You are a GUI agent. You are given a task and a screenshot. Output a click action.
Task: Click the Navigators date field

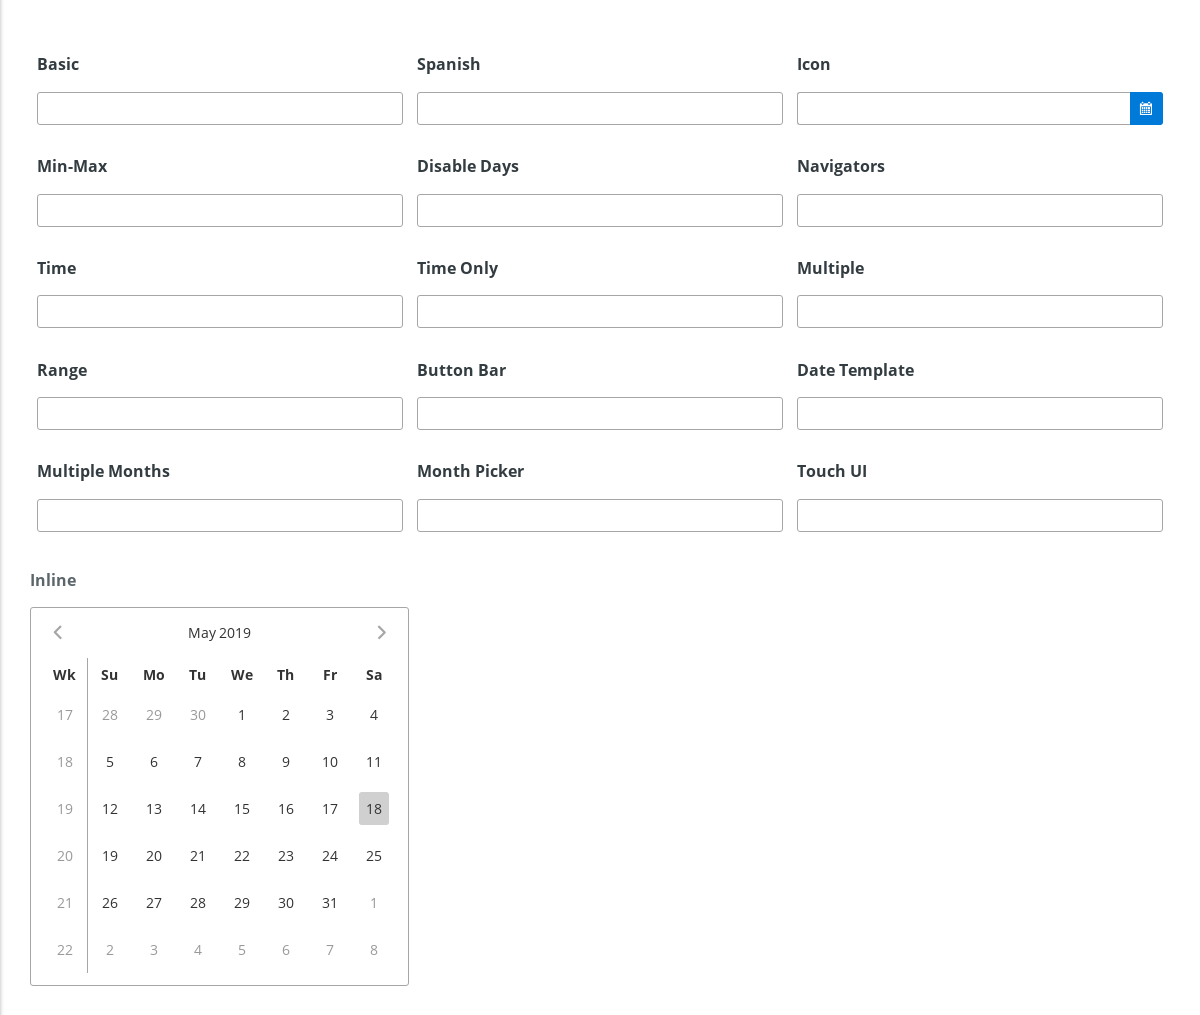pyautogui.click(x=980, y=211)
